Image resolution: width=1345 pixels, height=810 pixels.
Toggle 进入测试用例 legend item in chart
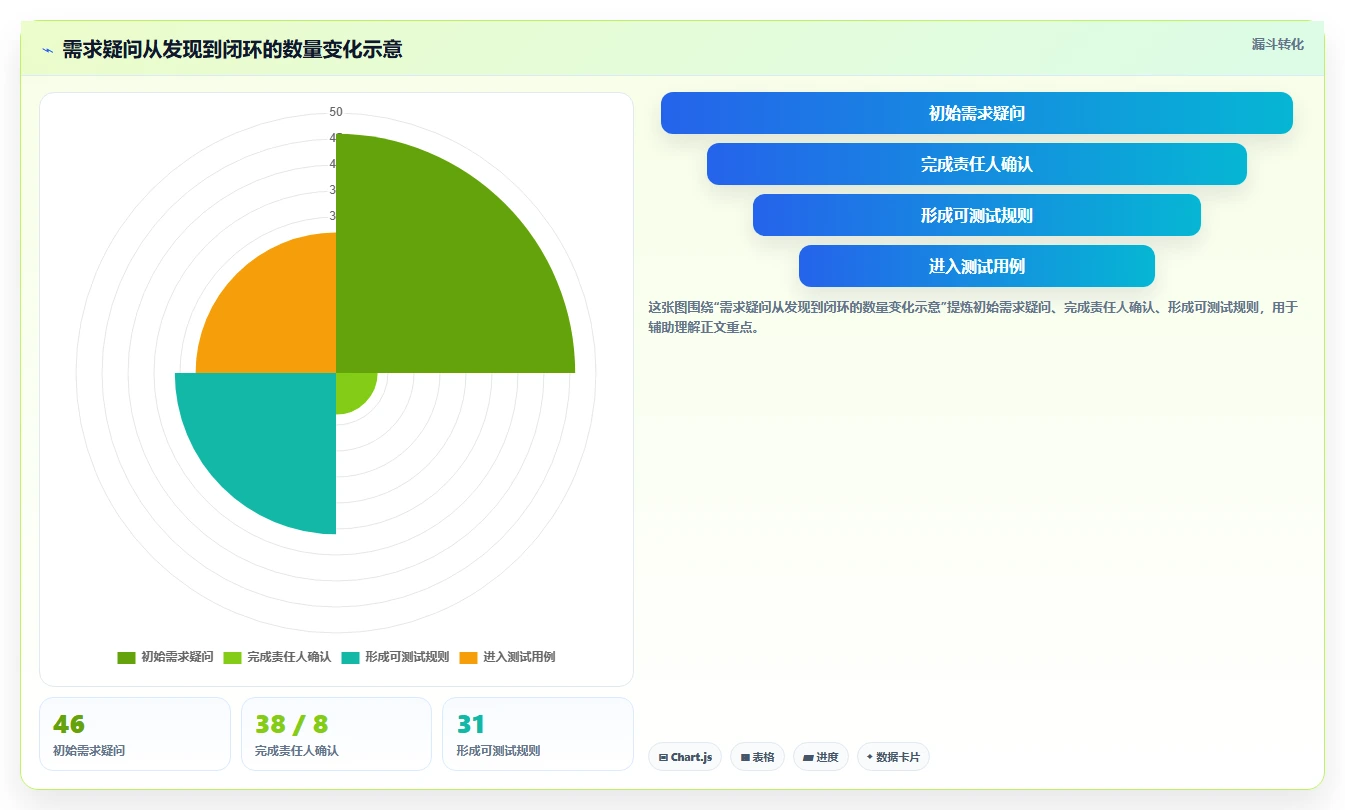click(507, 657)
